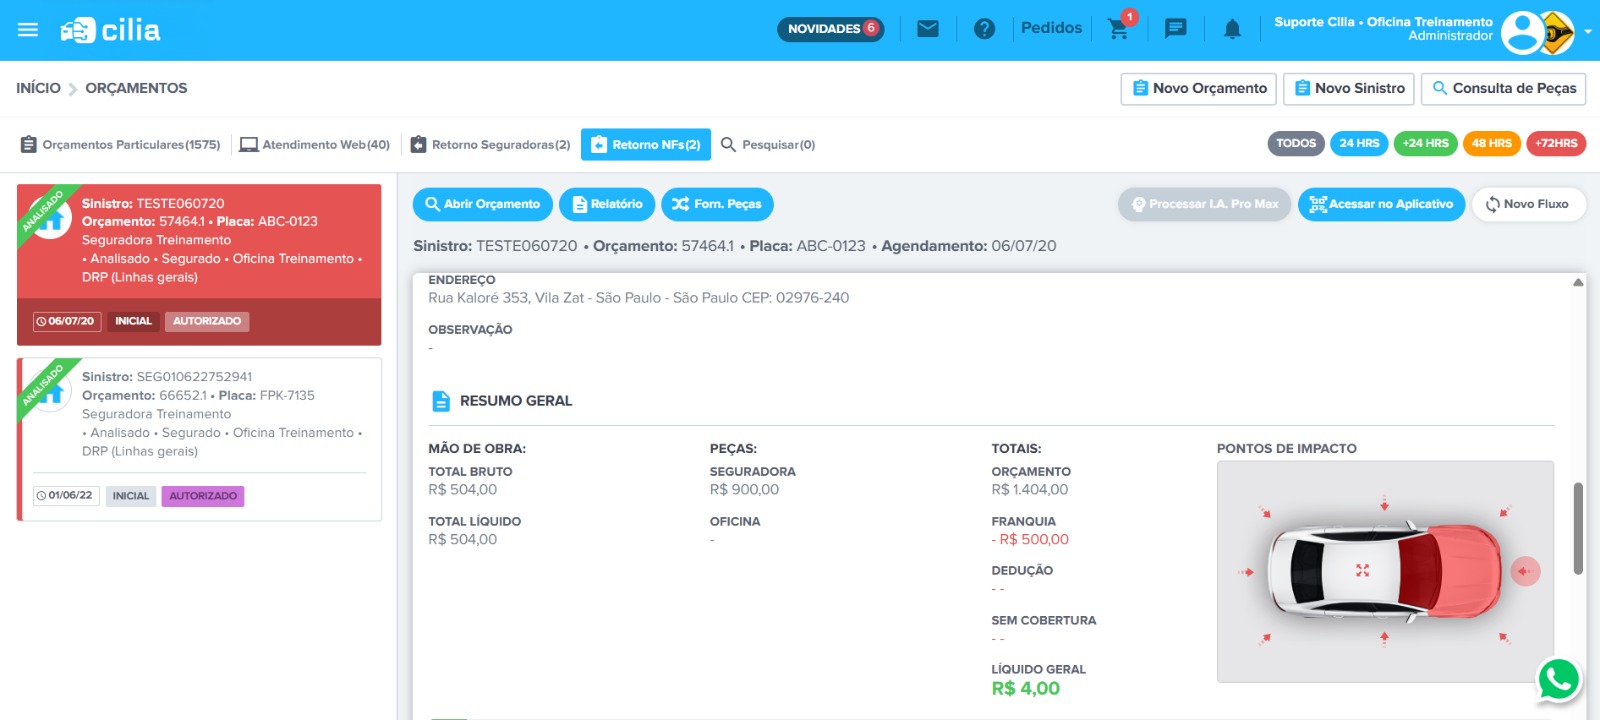Click Abrir Orçamento button

(x=482, y=204)
